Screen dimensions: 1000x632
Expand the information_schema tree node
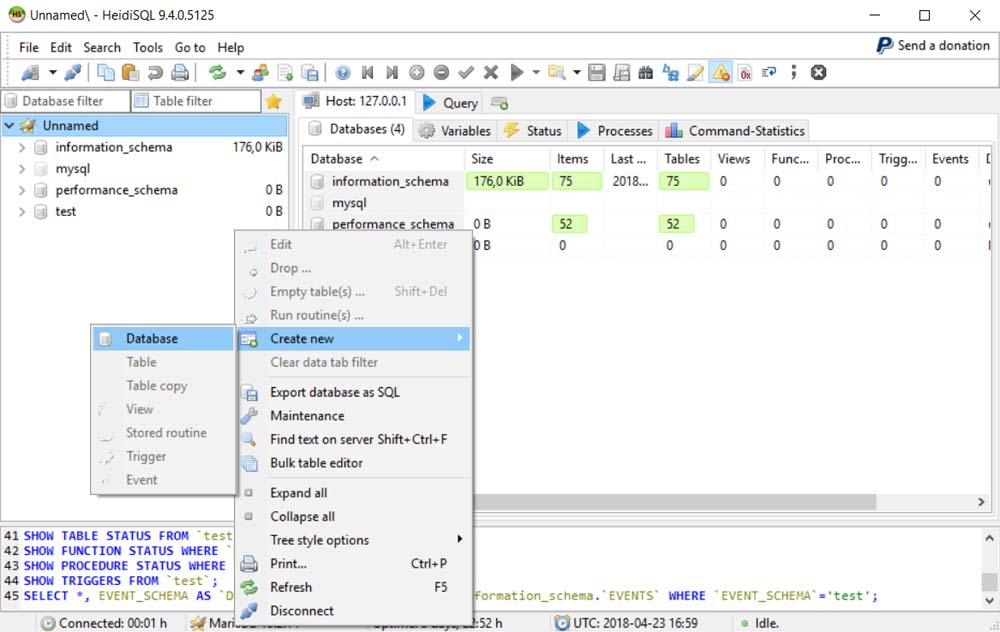22,147
